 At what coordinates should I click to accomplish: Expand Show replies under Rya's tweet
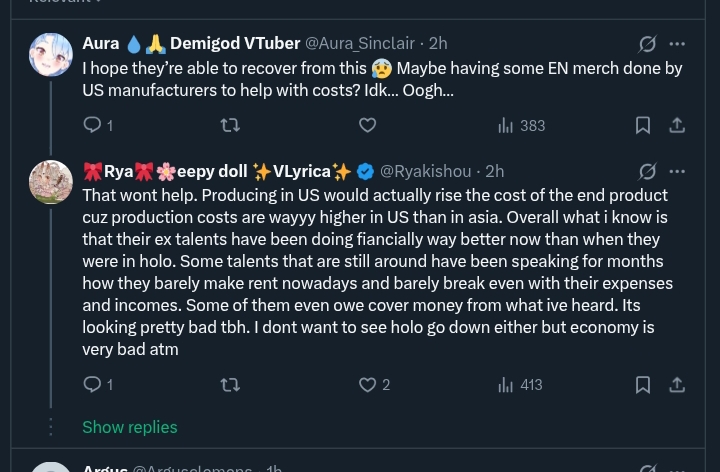click(130, 427)
